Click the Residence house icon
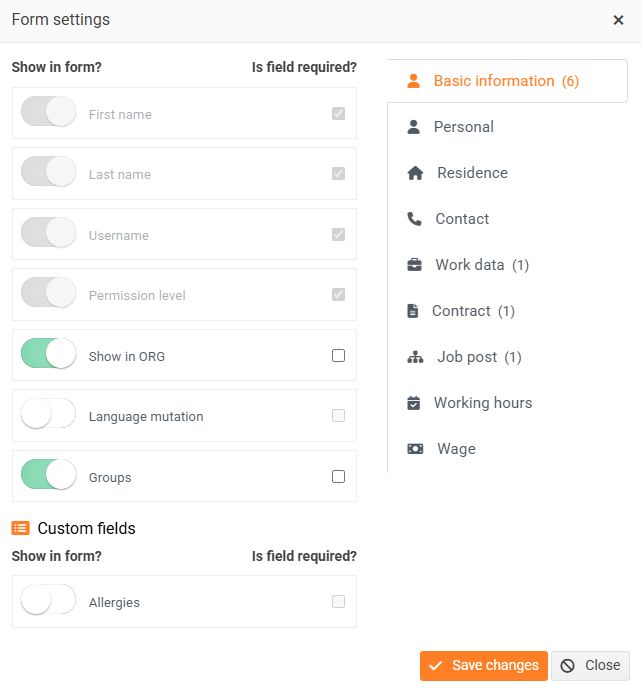 pyautogui.click(x=415, y=173)
